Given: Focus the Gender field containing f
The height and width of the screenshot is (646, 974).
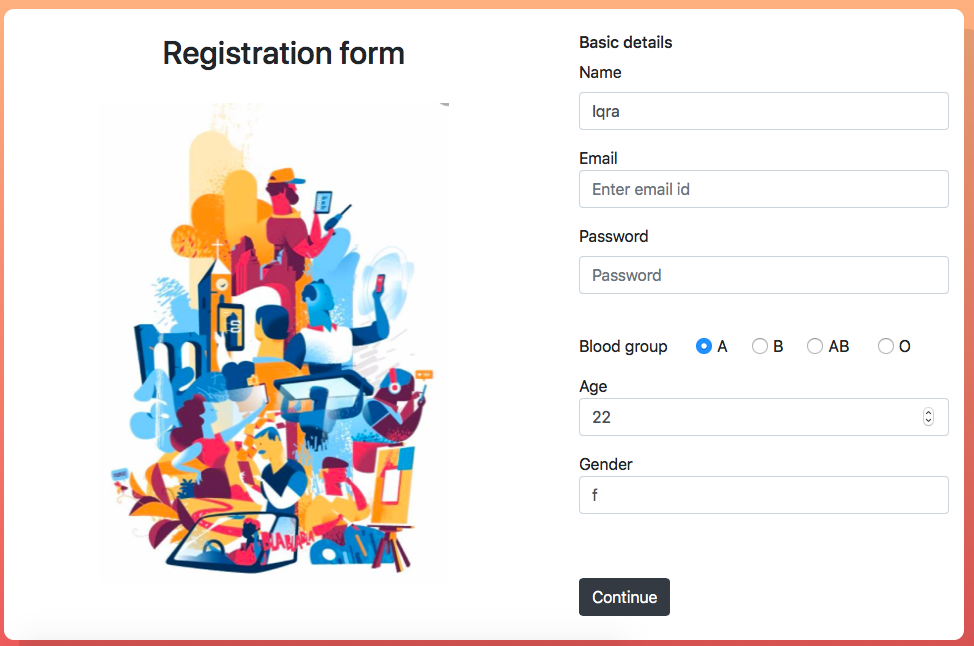Looking at the screenshot, I should pos(763,495).
